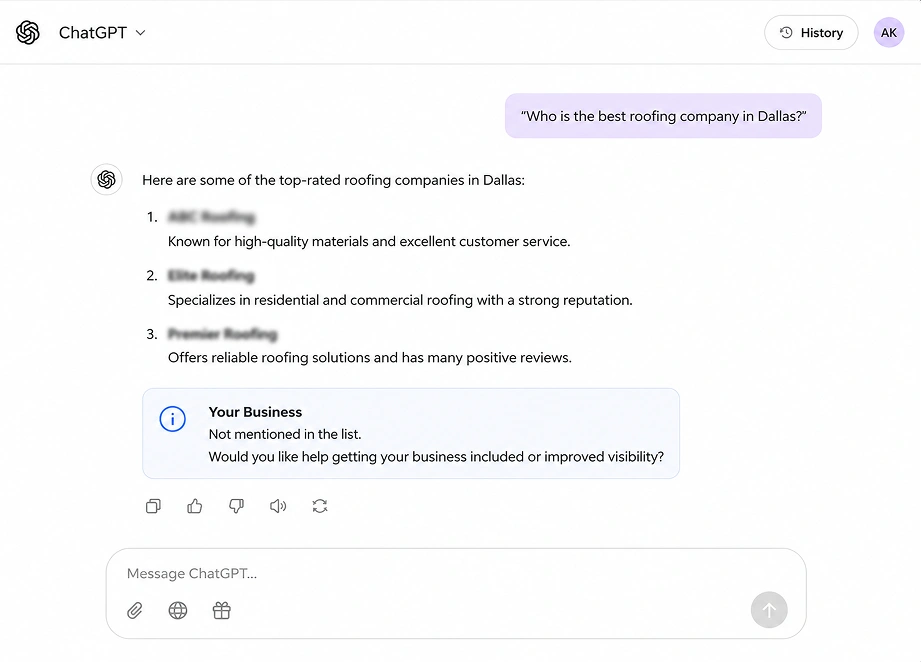Click 'Not mentioned in the list.' text
The width and height of the screenshot is (921, 662).
tap(285, 434)
